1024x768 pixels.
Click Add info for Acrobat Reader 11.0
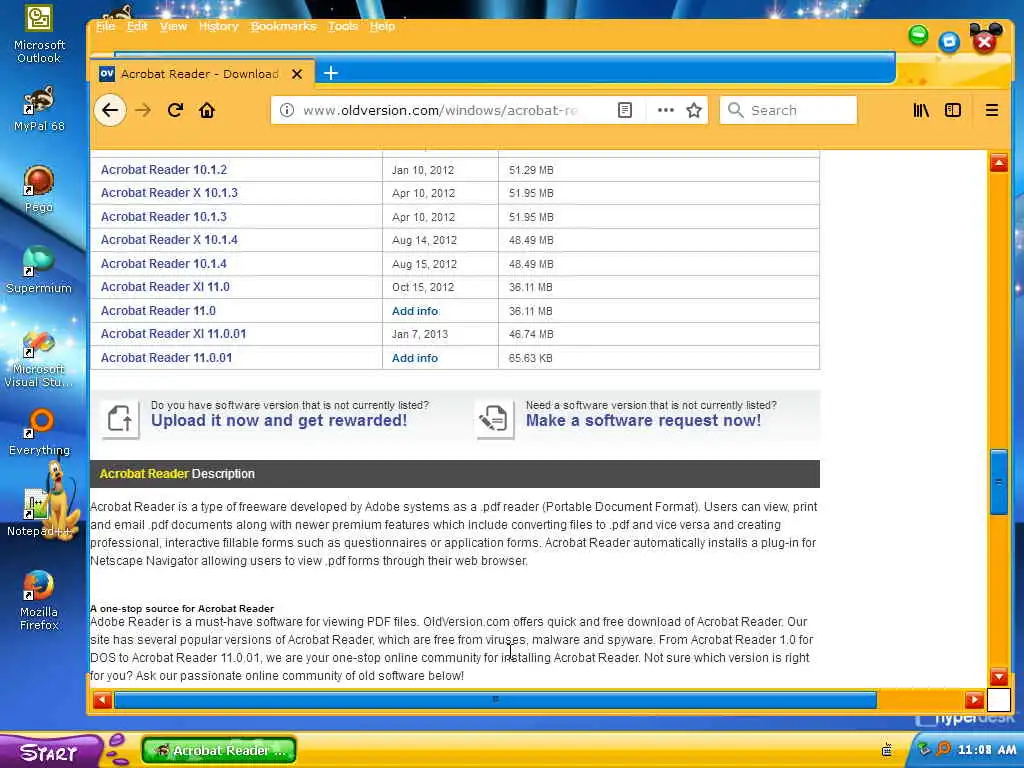(x=415, y=311)
